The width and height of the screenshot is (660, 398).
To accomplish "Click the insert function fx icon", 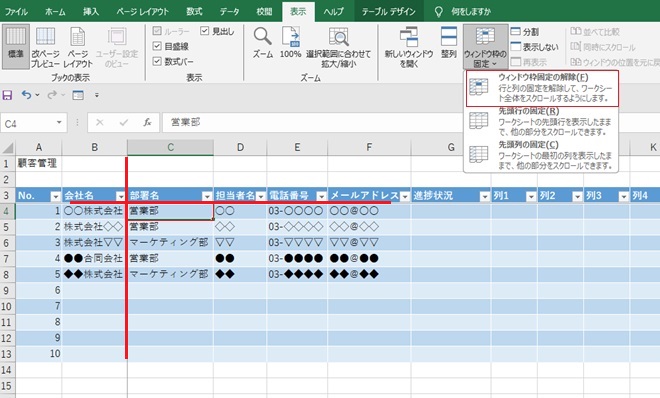I will [147, 122].
